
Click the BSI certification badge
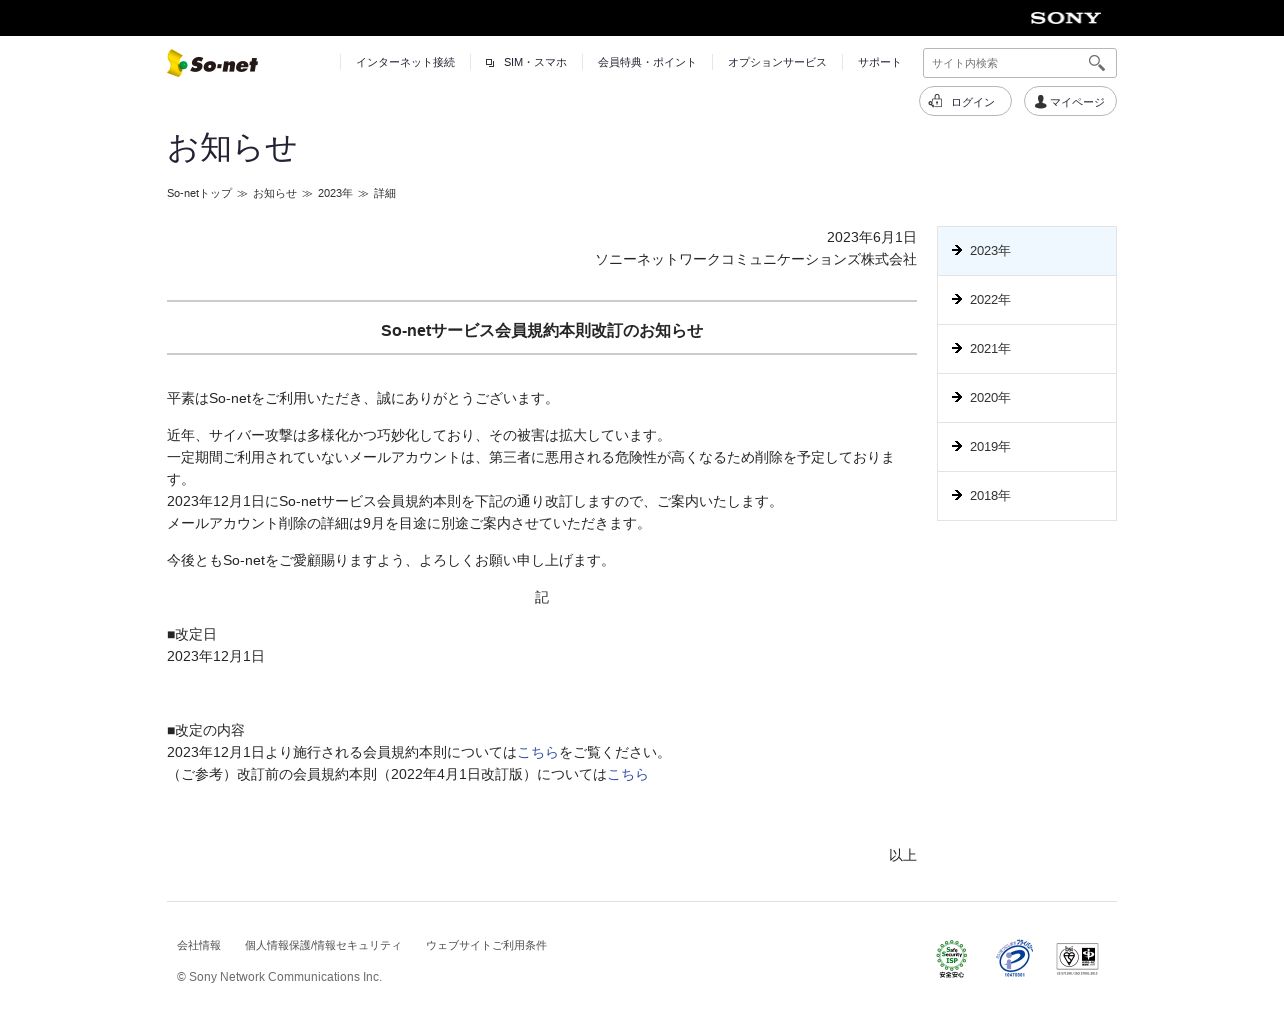click(1077, 958)
